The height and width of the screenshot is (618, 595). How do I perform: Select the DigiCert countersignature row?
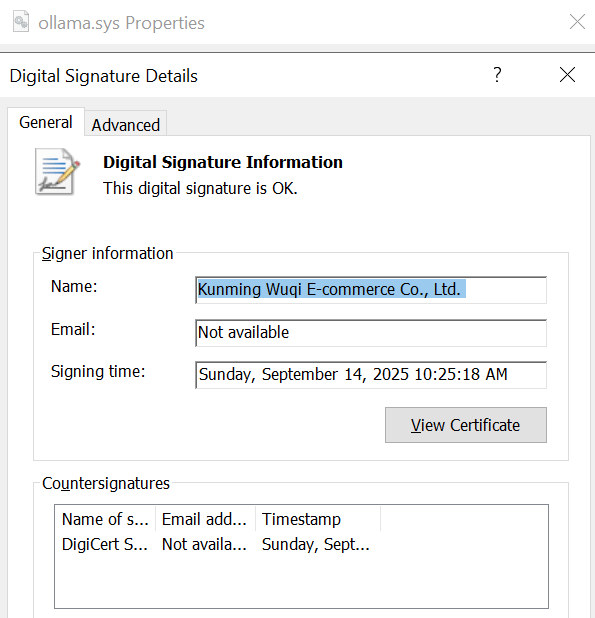point(218,544)
